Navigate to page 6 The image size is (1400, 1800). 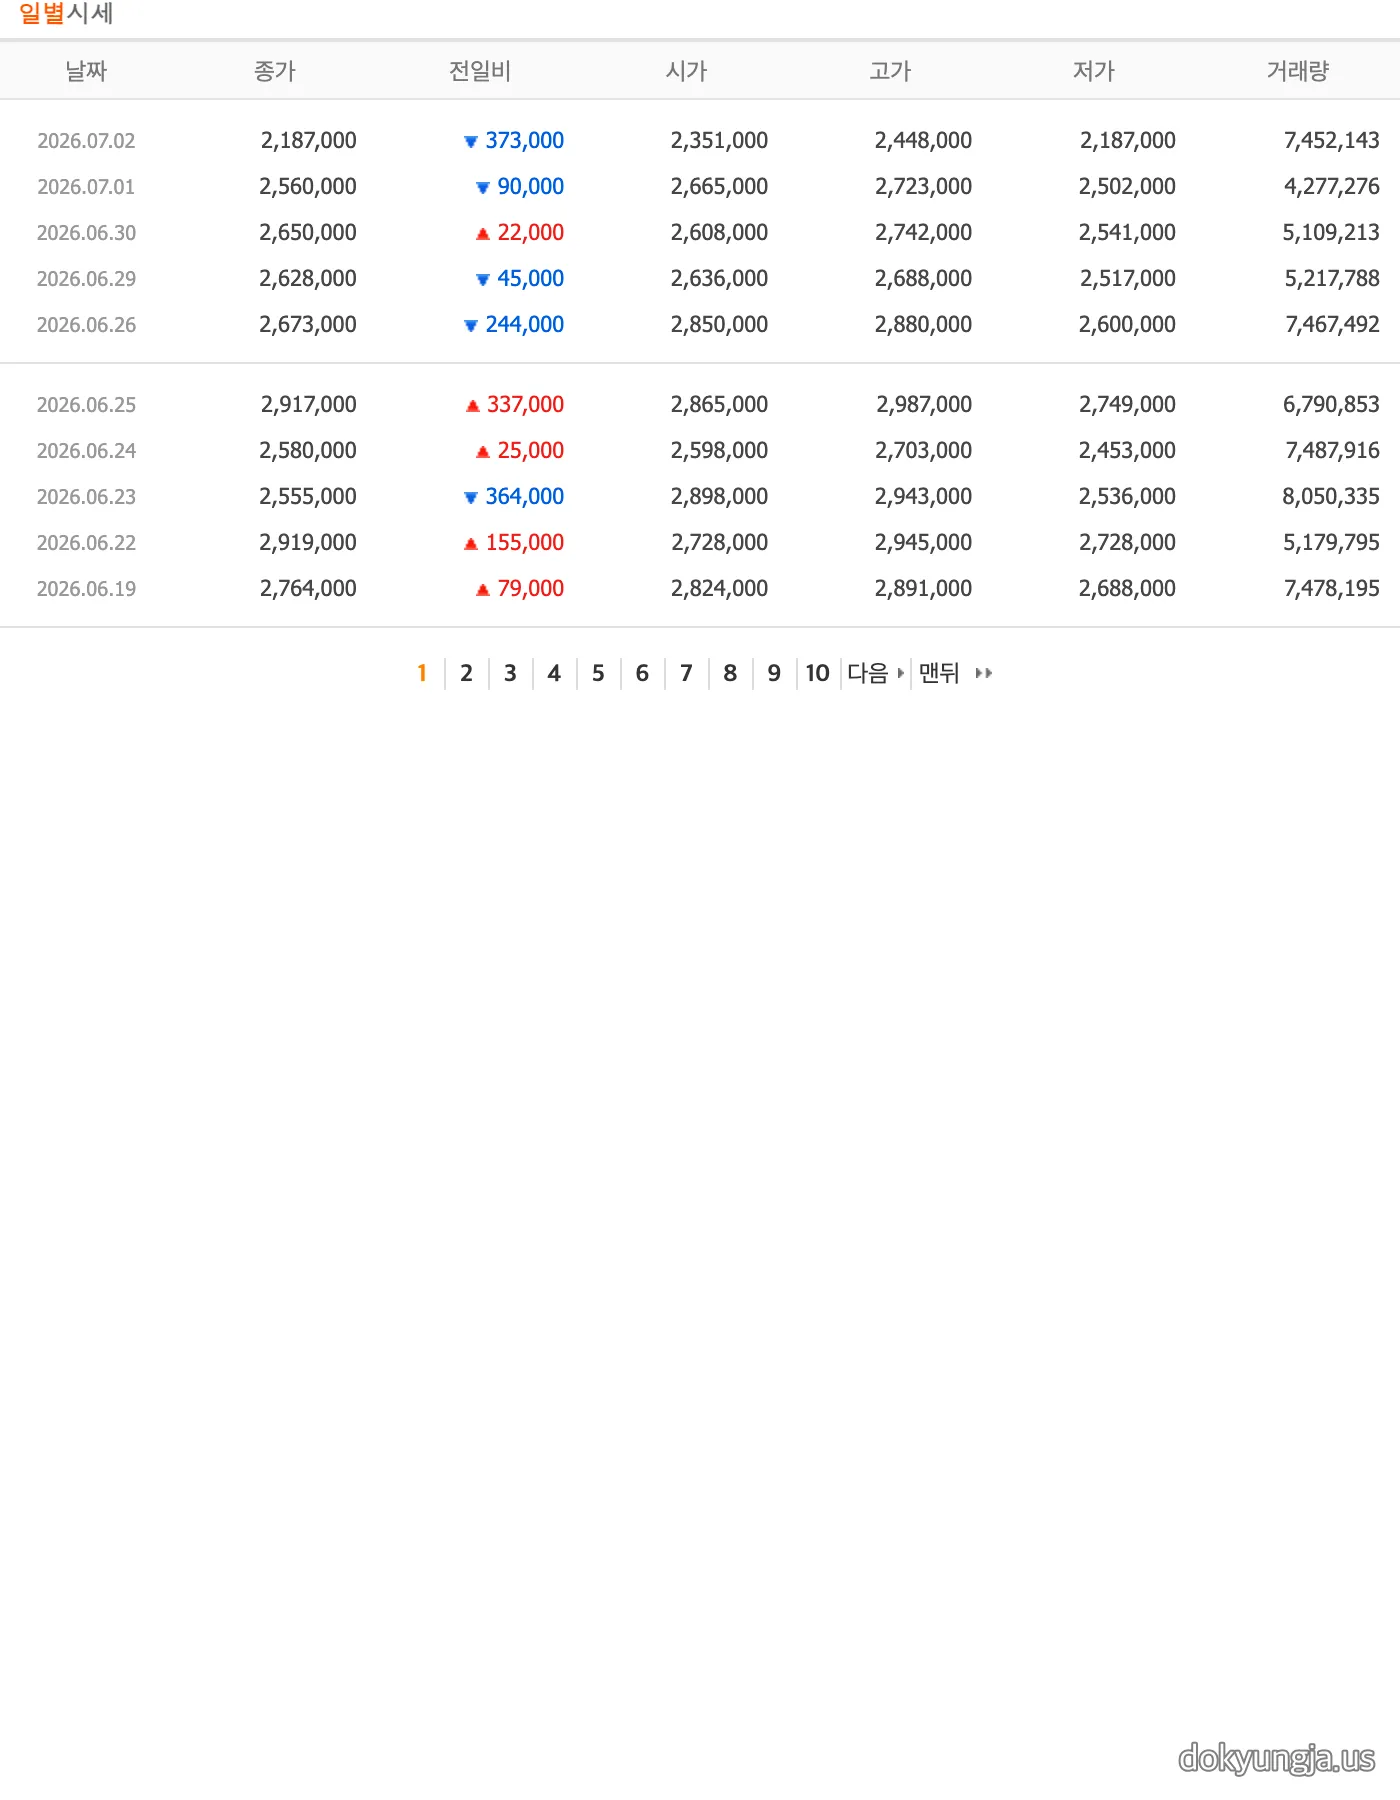pyautogui.click(x=642, y=673)
